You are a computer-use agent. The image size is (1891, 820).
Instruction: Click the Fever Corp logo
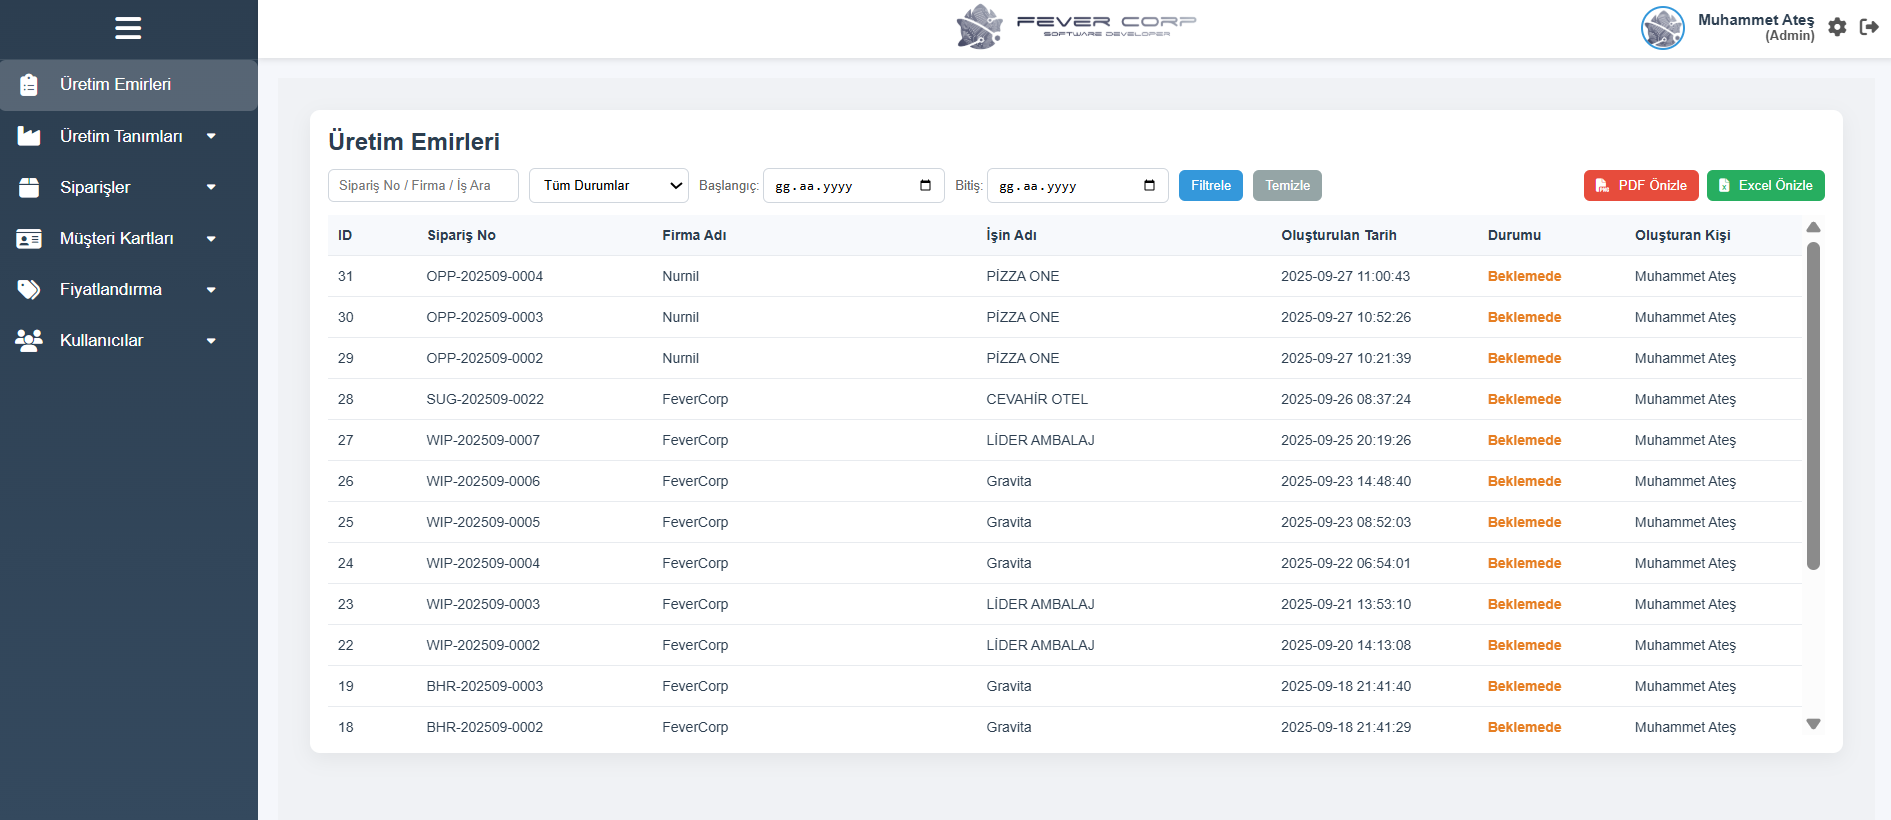click(x=1075, y=27)
